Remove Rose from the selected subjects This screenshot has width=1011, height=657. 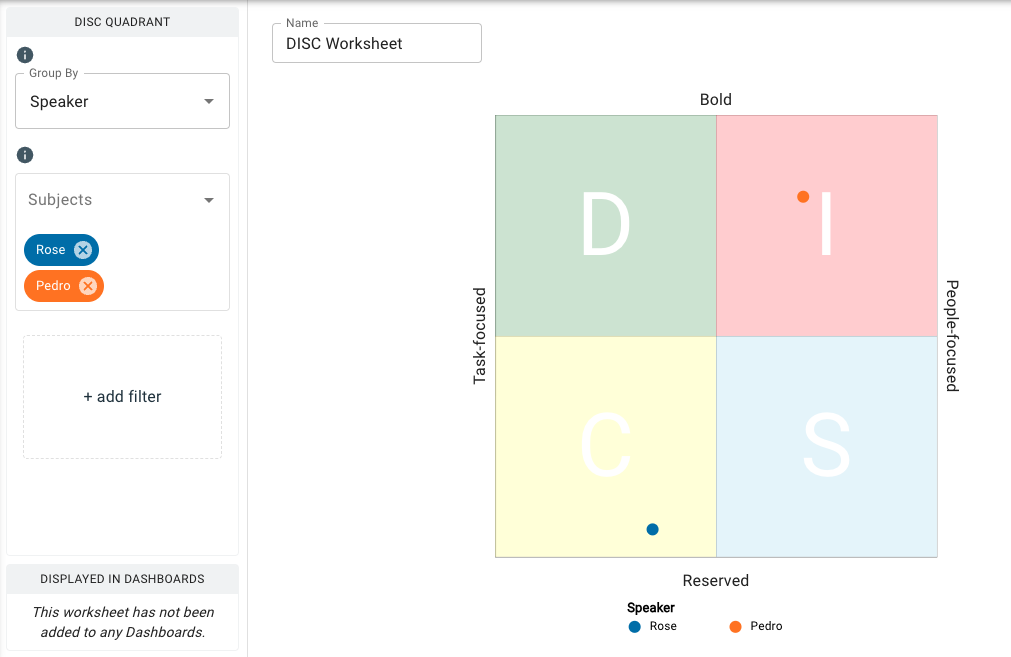pos(85,250)
